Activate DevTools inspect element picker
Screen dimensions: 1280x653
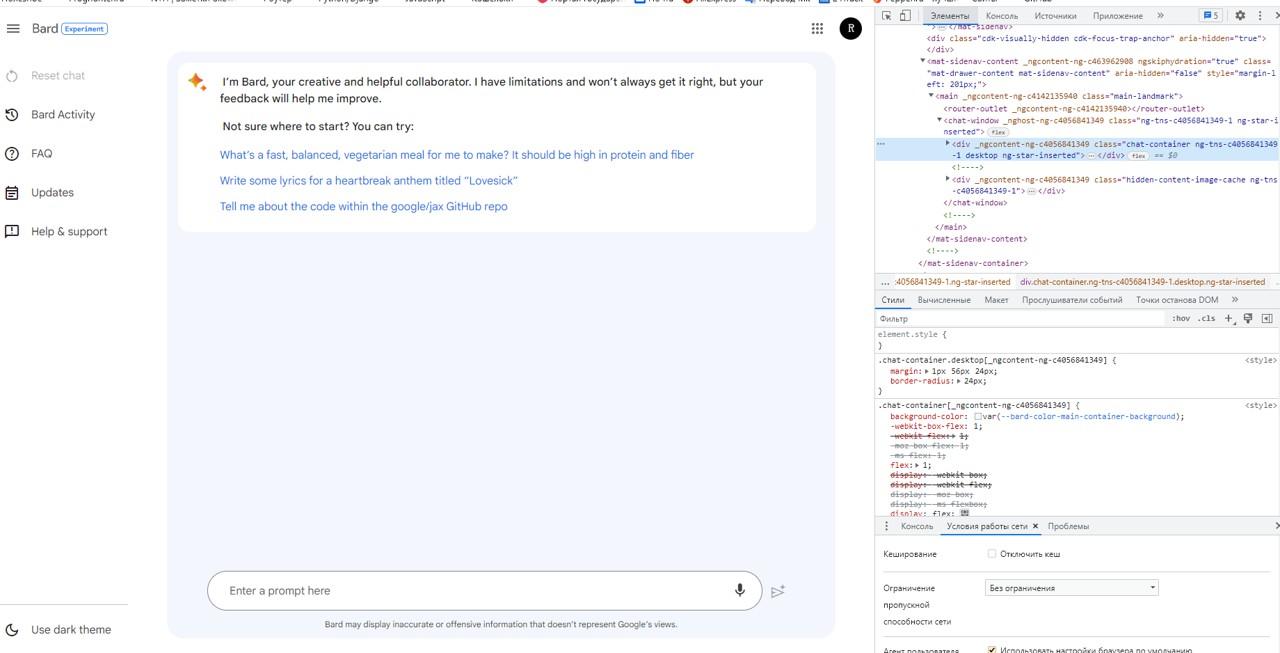click(887, 16)
